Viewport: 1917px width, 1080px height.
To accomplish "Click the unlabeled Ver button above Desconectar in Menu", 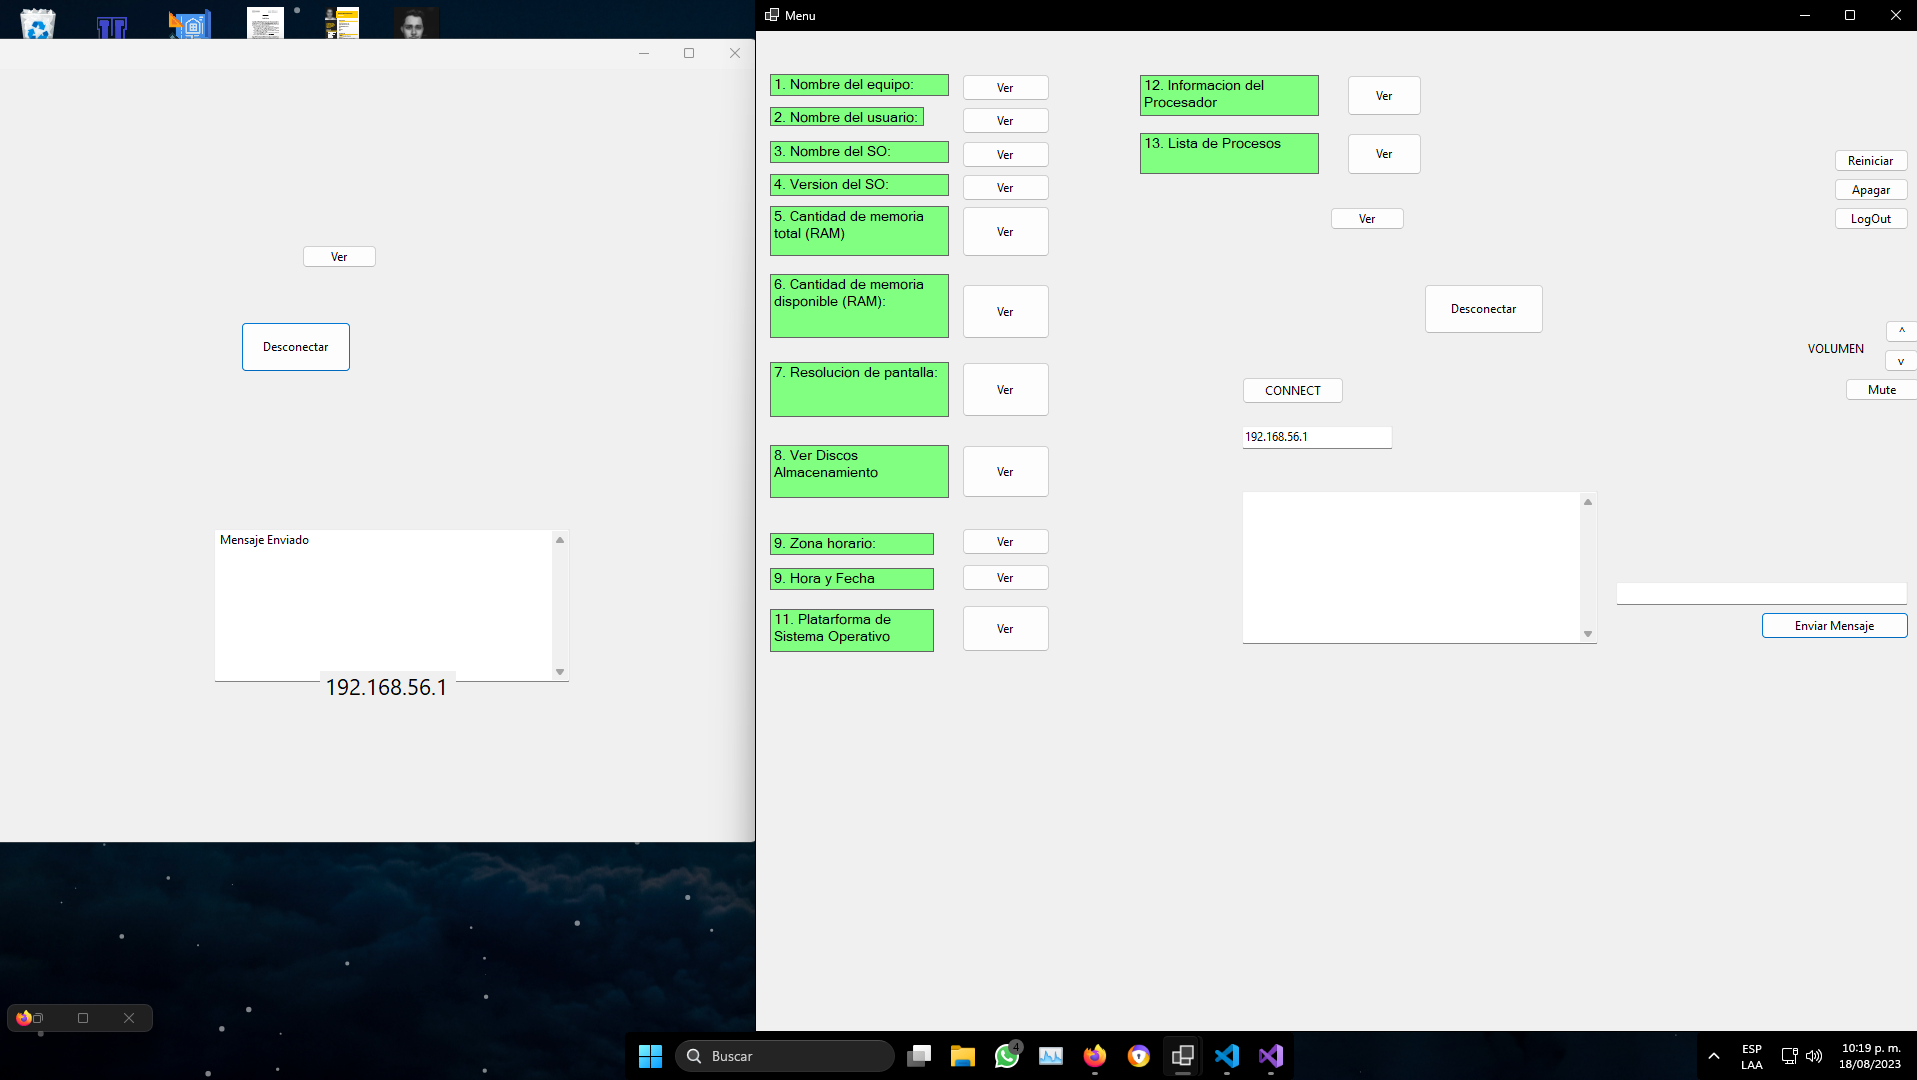I will [1367, 219].
